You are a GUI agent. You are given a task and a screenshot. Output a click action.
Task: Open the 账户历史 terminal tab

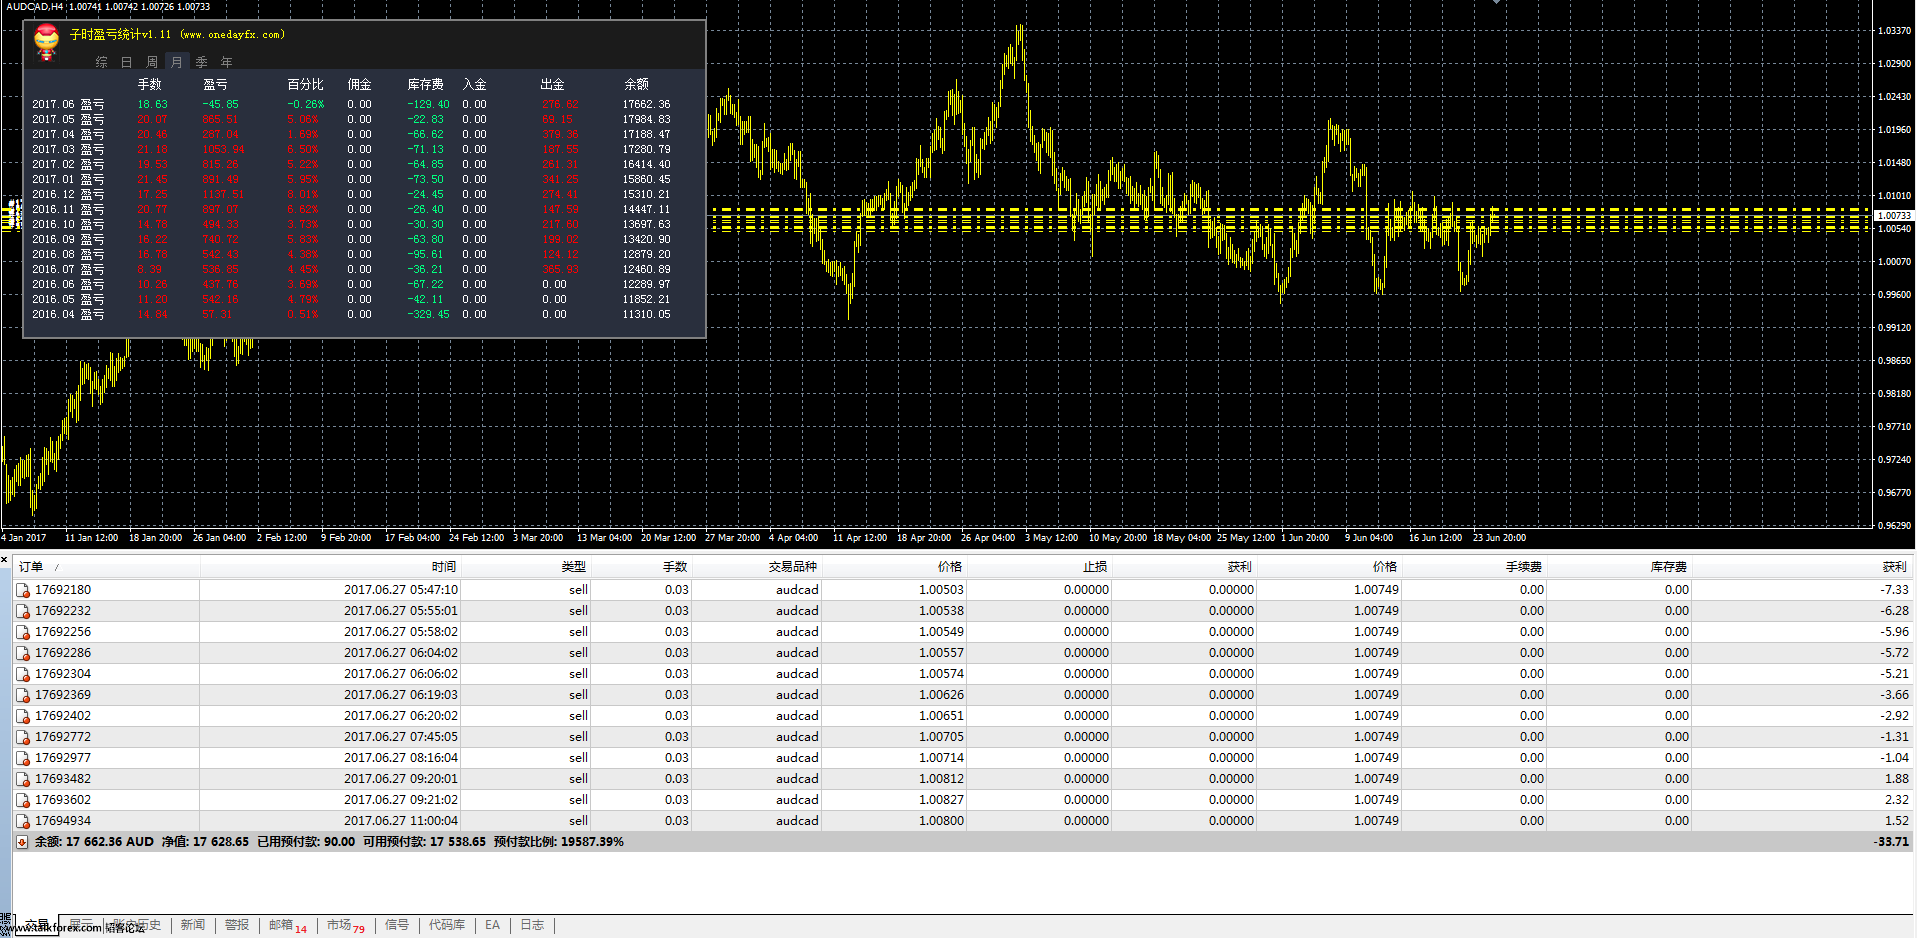136,925
